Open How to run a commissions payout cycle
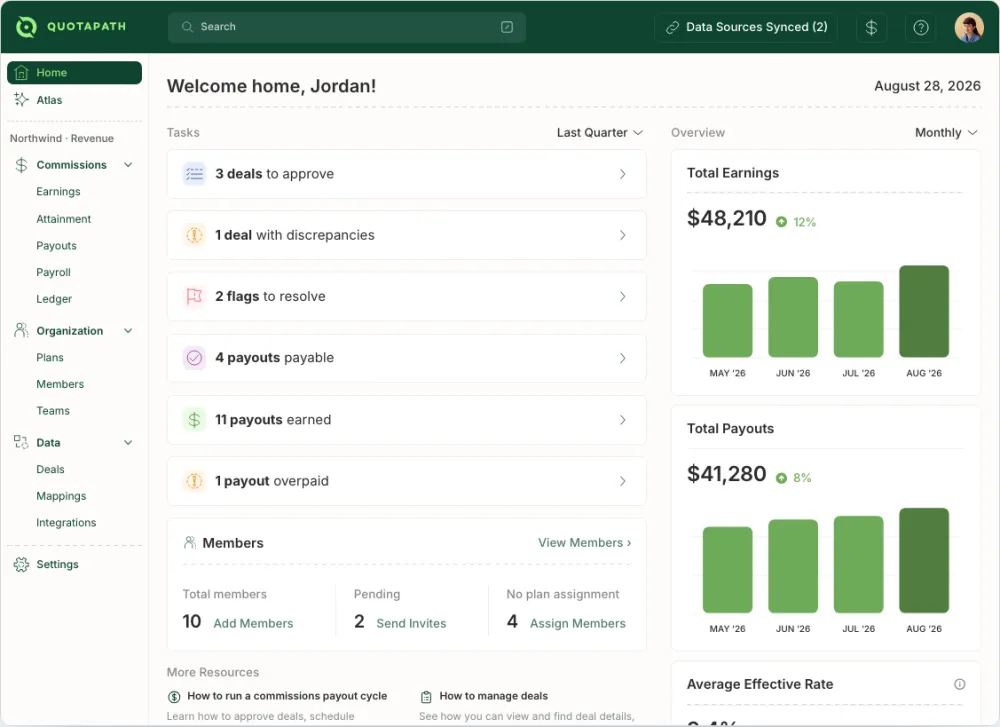Viewport: 1000px width, 727px height. coord(287,696)
